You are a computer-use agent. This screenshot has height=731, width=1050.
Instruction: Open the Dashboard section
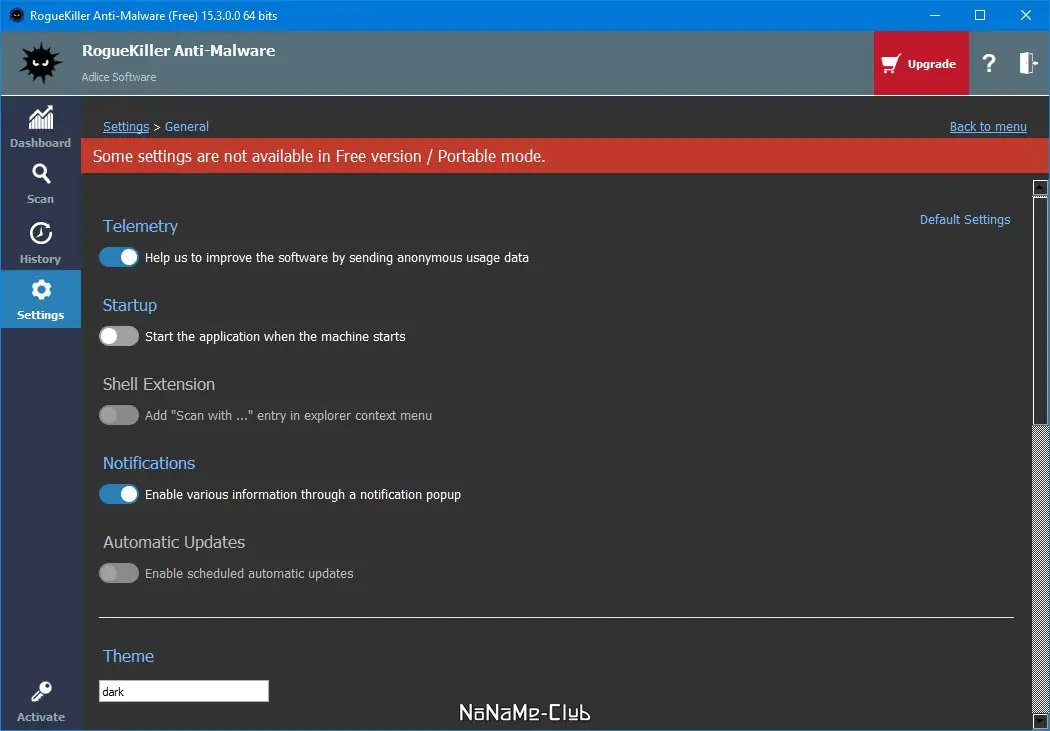(40, 127)
